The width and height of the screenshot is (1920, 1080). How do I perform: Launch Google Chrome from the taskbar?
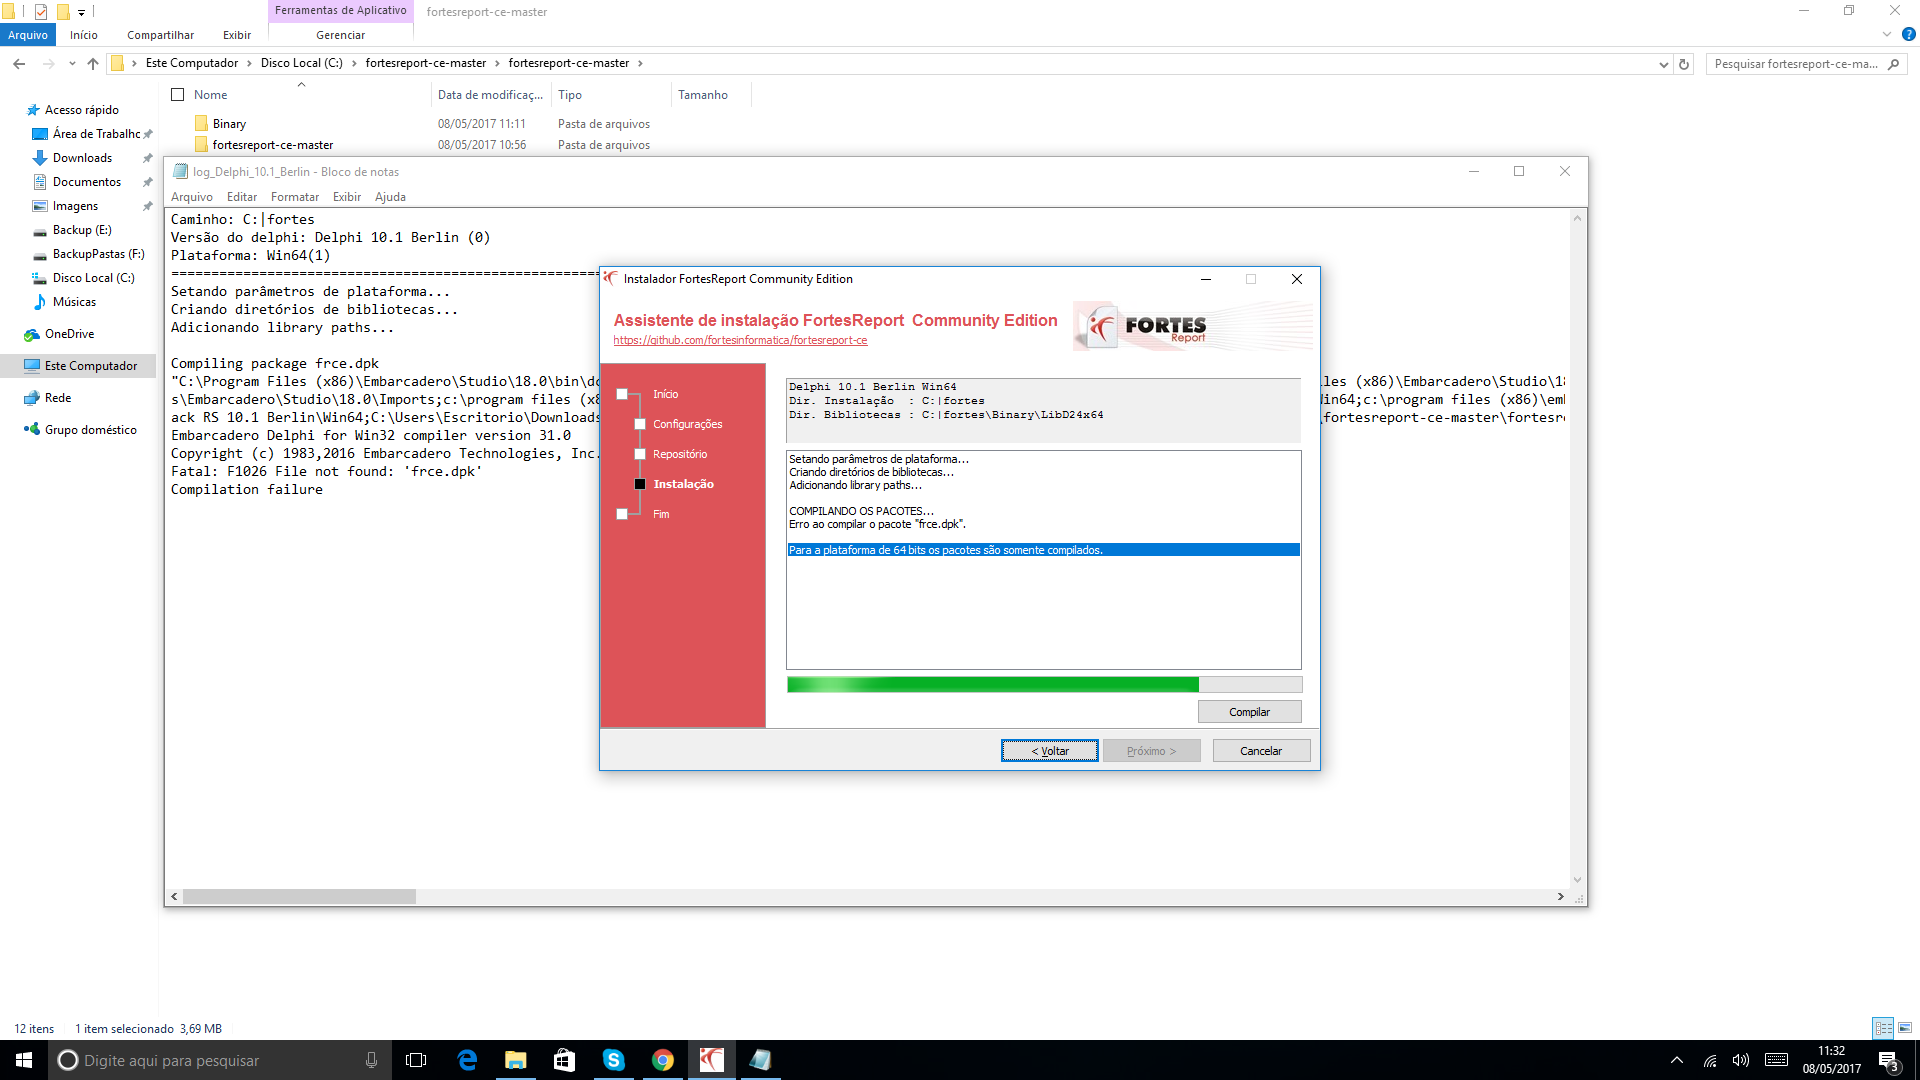point(662,1060)
